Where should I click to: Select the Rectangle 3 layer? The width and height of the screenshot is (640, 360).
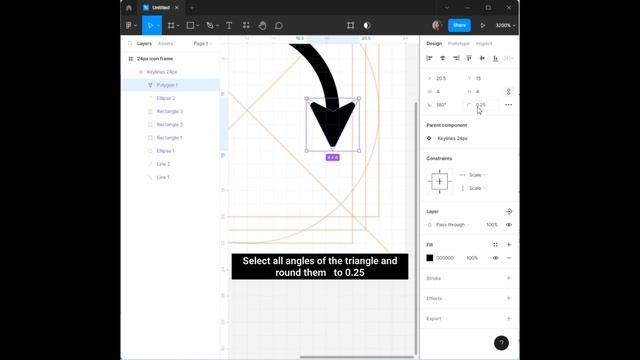click(x=171, y=111)
